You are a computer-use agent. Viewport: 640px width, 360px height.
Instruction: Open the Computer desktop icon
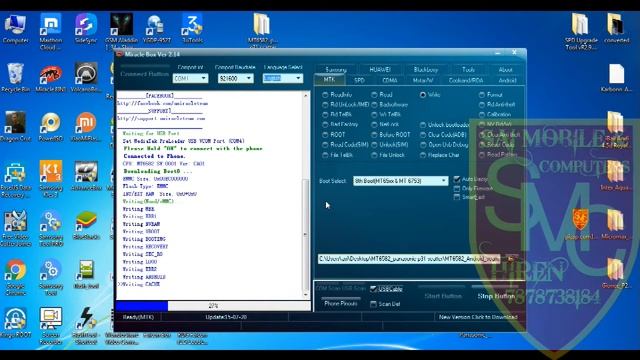click(x=15, y=29)
